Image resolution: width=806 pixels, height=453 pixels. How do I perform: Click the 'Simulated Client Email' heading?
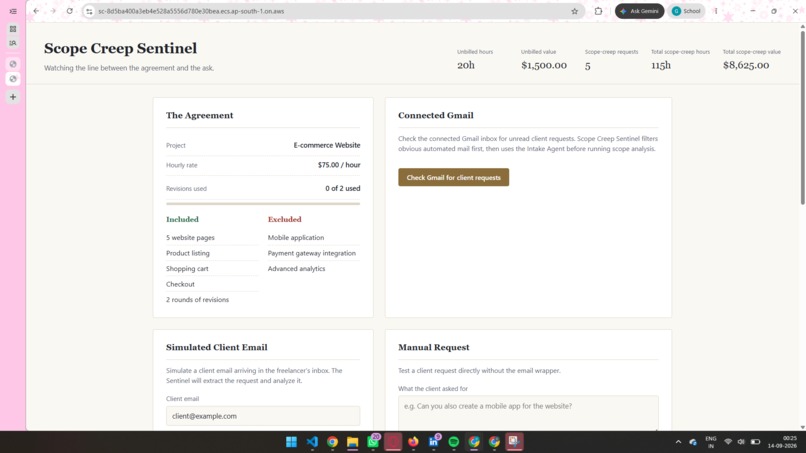click(216, 347)
